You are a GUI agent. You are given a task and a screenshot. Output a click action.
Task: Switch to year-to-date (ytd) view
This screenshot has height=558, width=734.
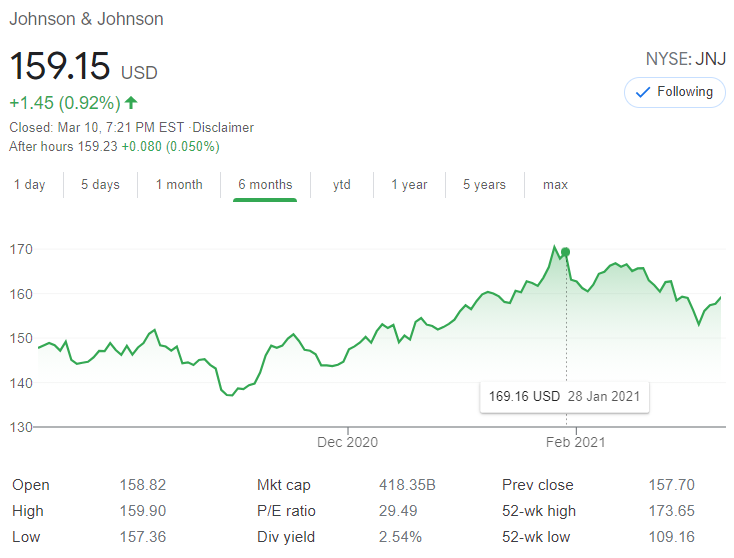(x=342, y=184)
